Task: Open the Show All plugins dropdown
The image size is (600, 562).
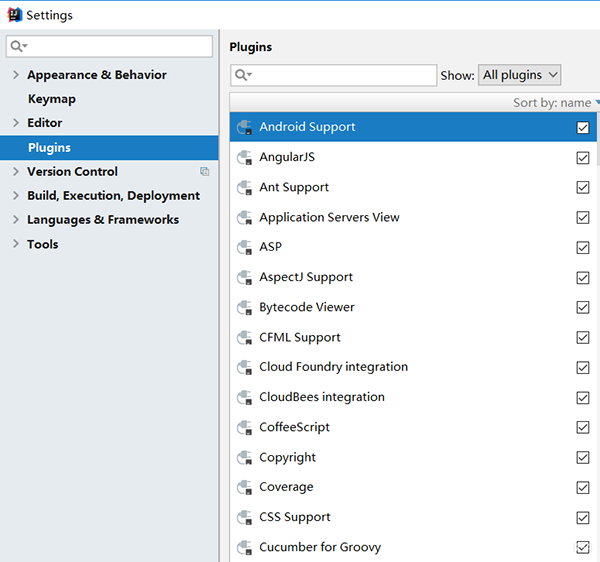Action: click(x=519, y=75)
